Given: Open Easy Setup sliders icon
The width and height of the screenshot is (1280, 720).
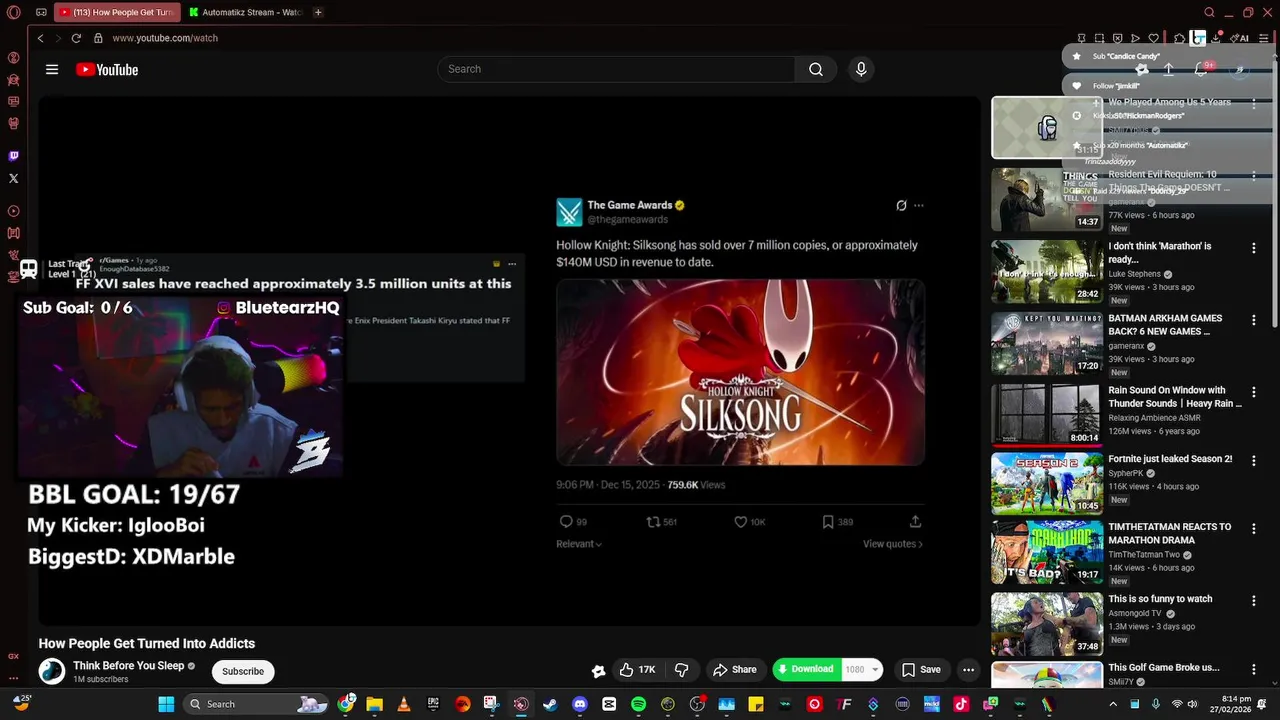Looking at the screenshot, I should pyautogui.click(x=1264, y=38).
